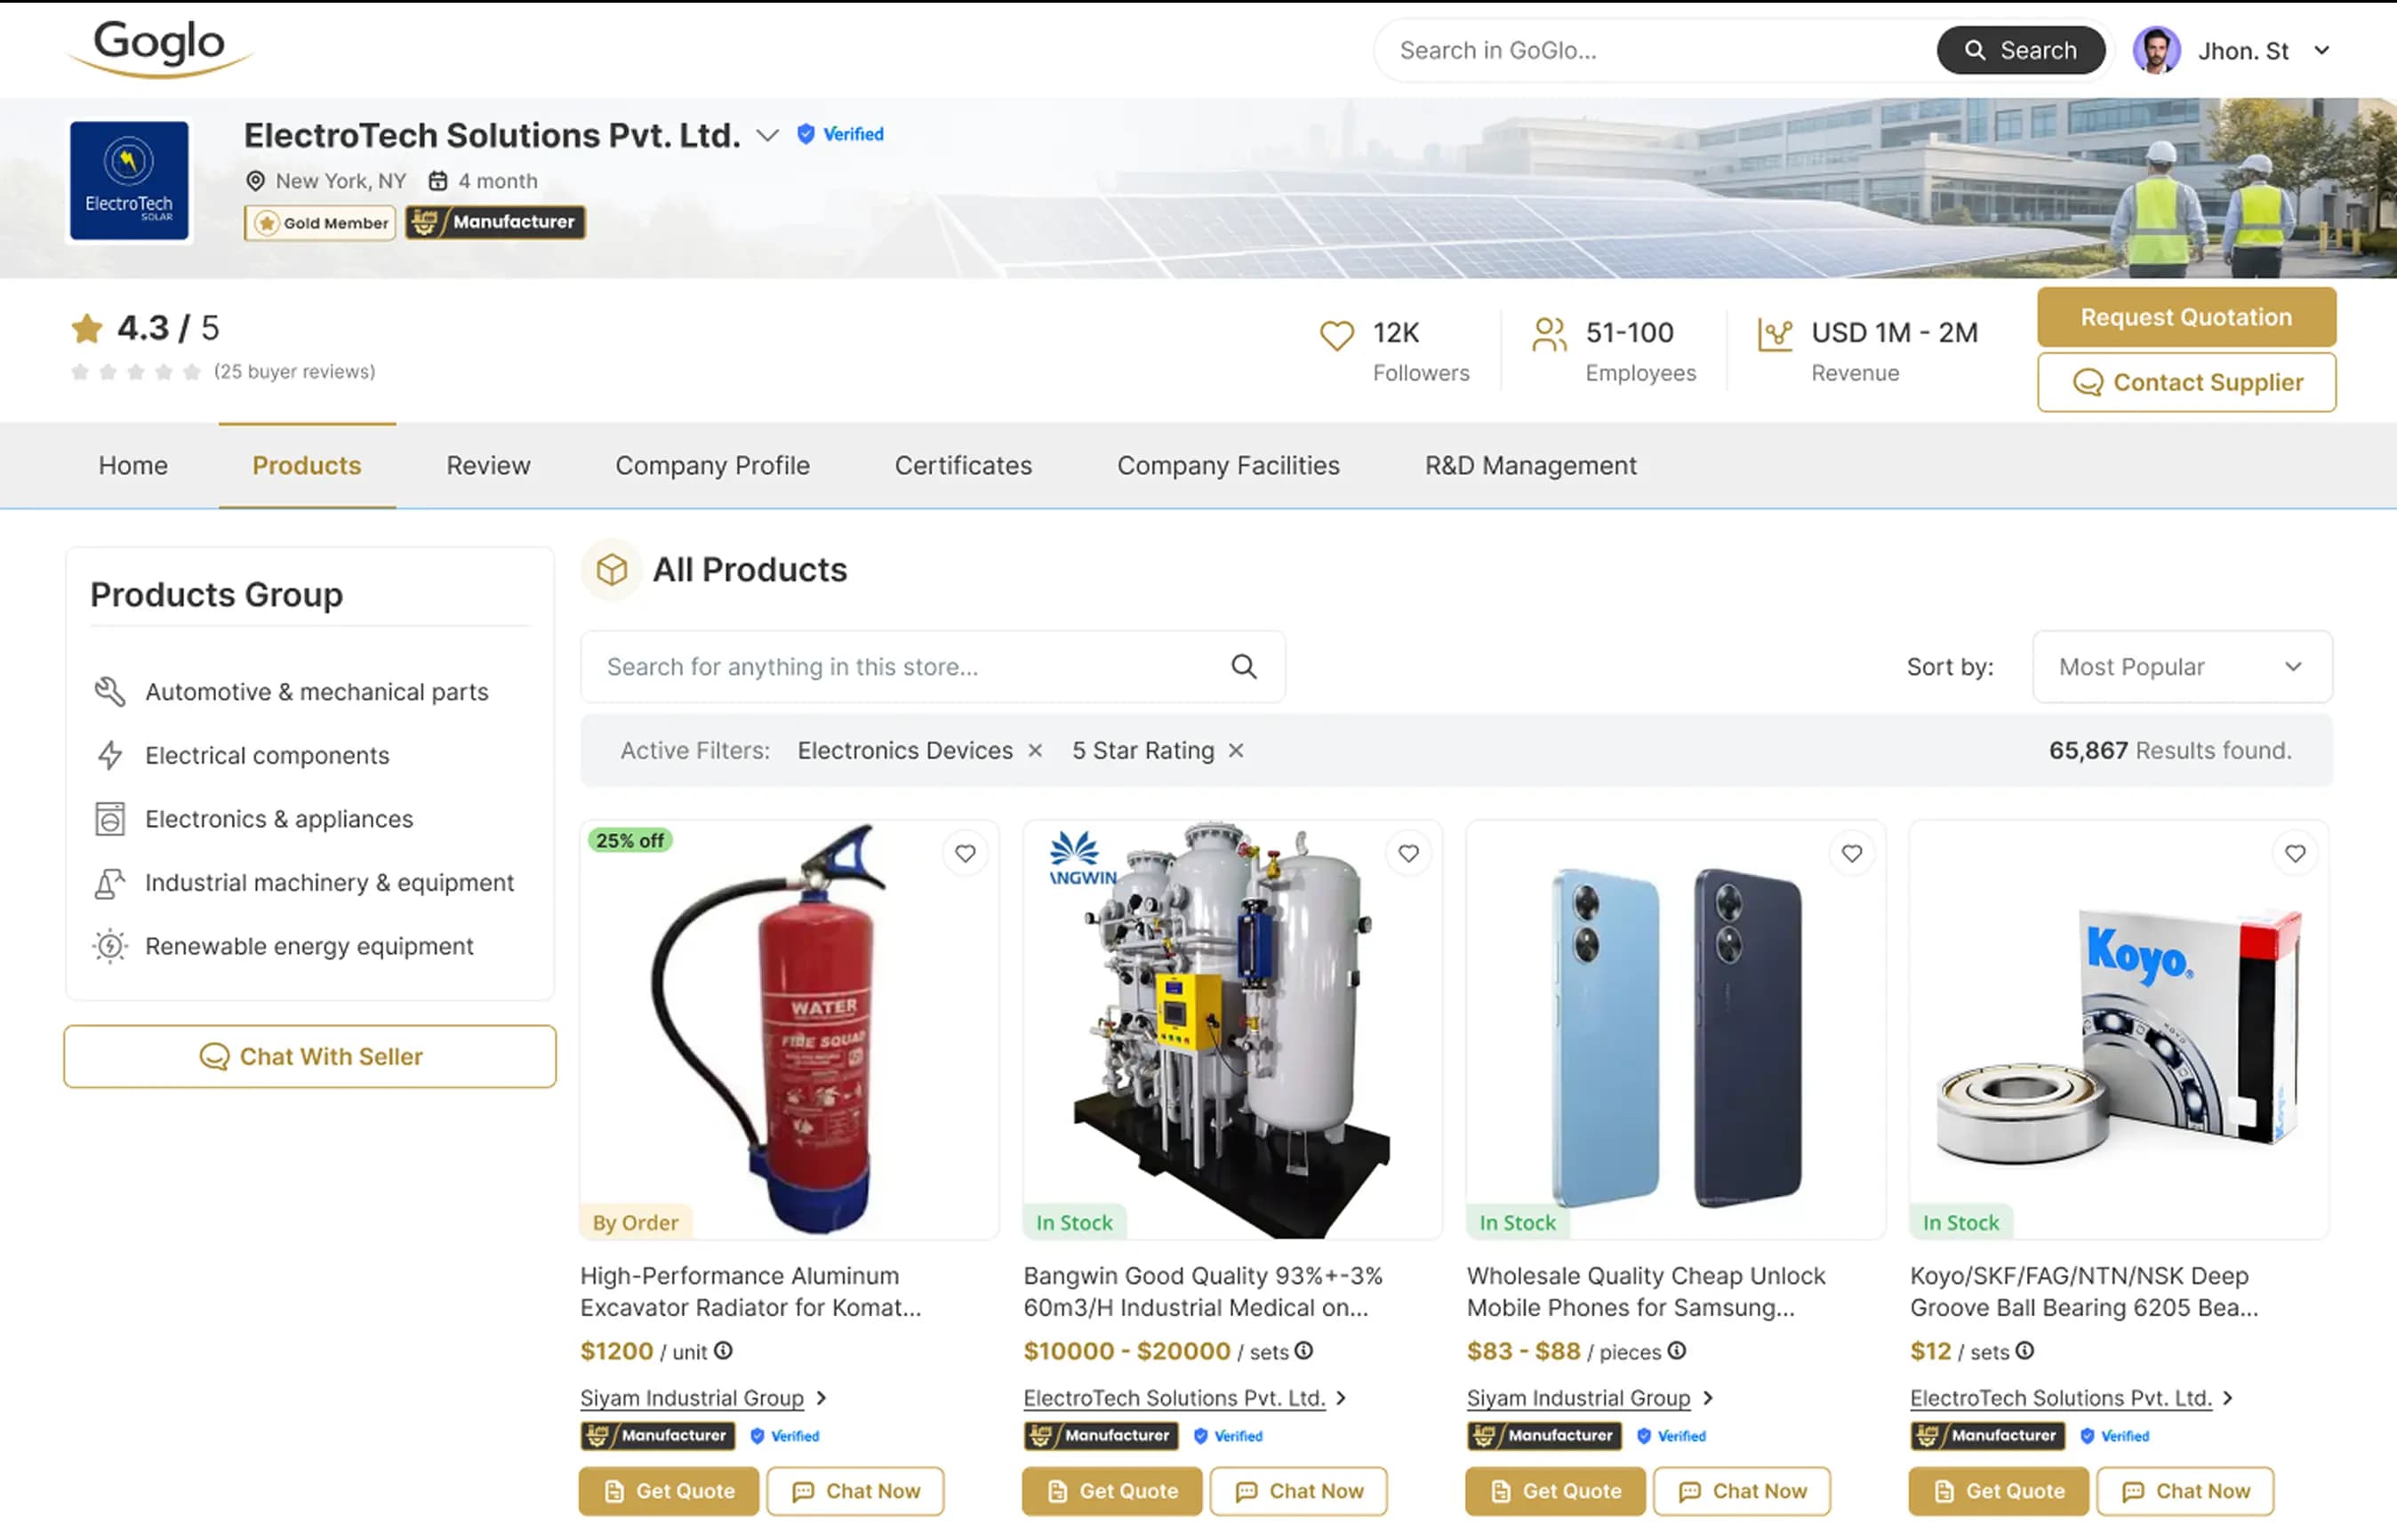Image resolution: width=2397 pixels, height=1540 pixels.
Task: Open the Industrial machinery & equipment category icon
Action: click(x=111, y=882)
